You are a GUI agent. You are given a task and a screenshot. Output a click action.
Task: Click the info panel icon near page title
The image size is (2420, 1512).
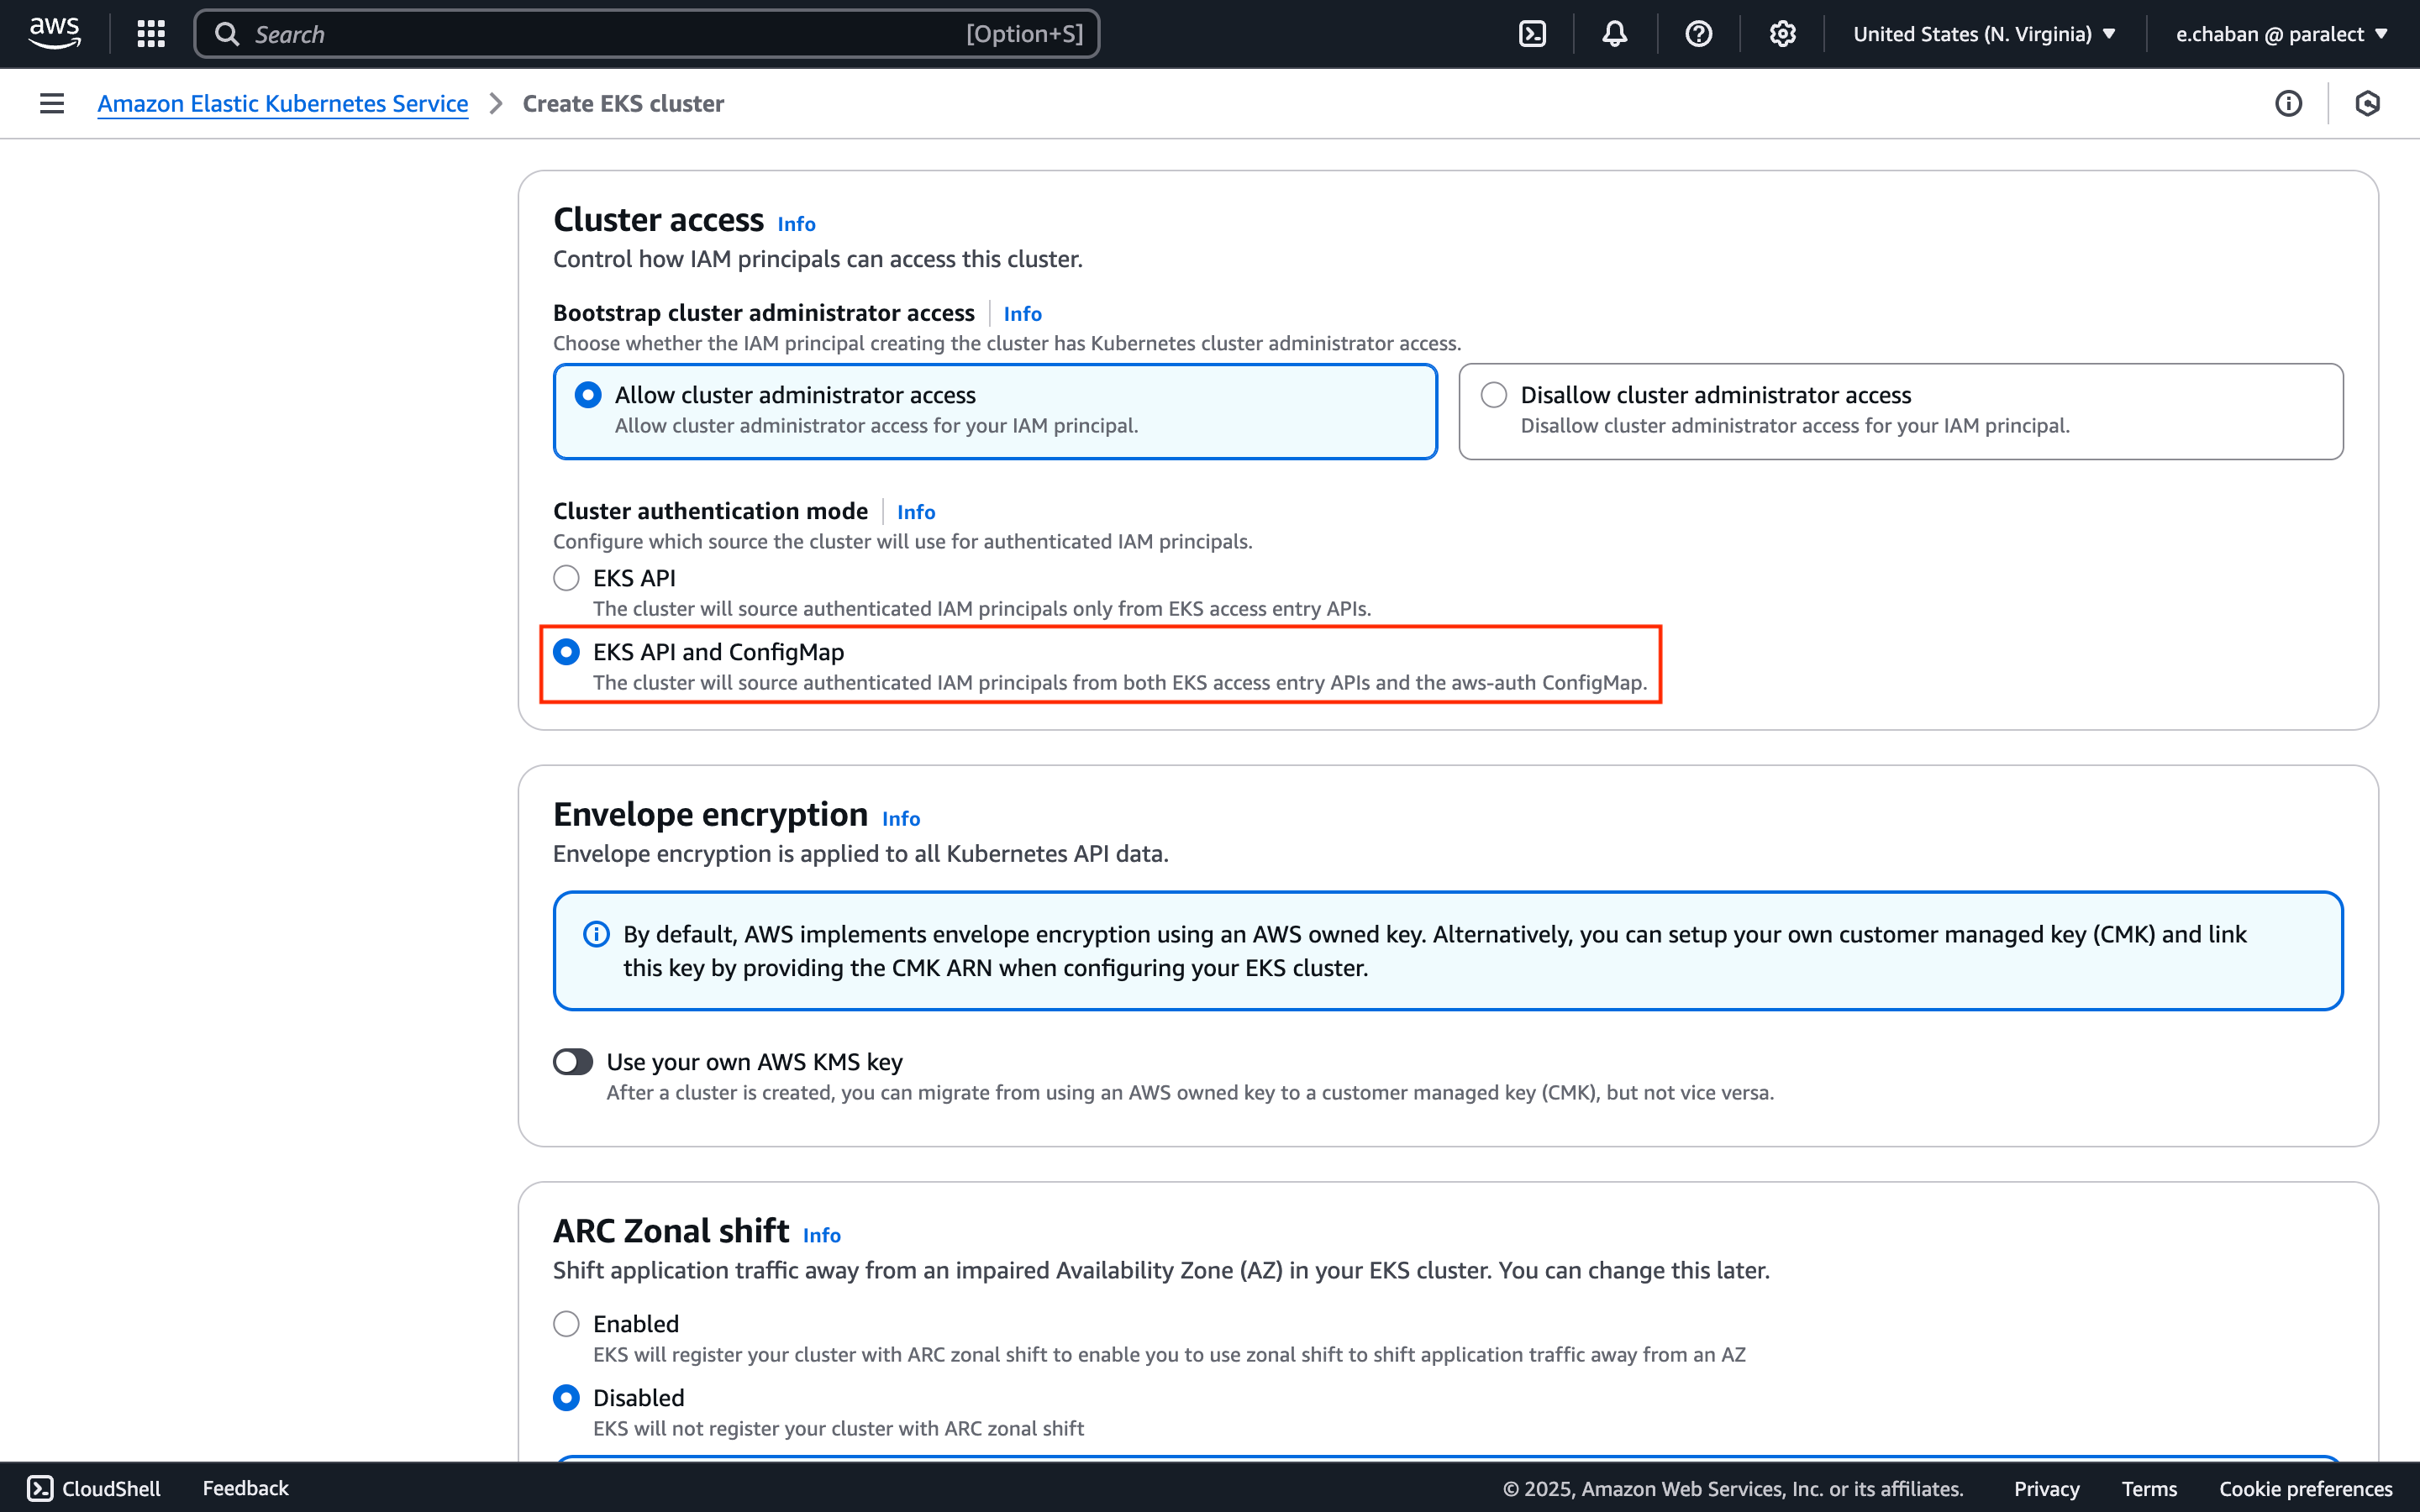[x=2288, y=103]
